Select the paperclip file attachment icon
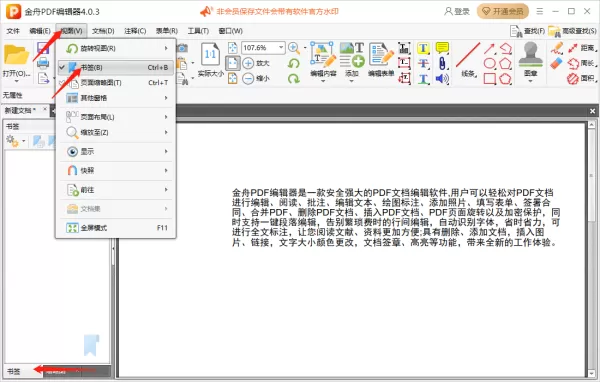 click(x=442, y=63)
